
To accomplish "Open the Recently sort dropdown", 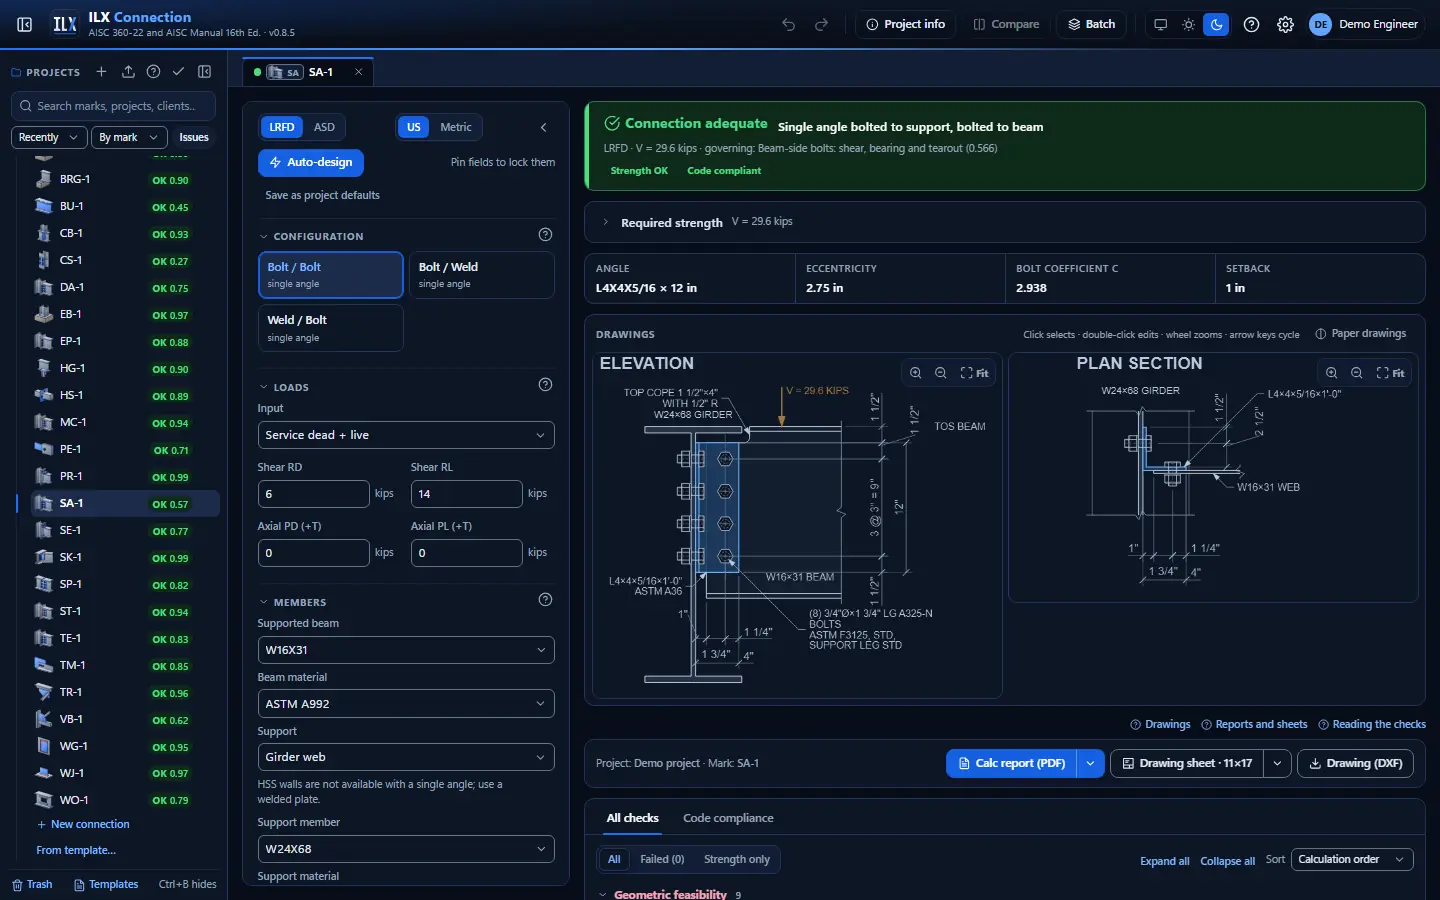I will pos(49,137).
